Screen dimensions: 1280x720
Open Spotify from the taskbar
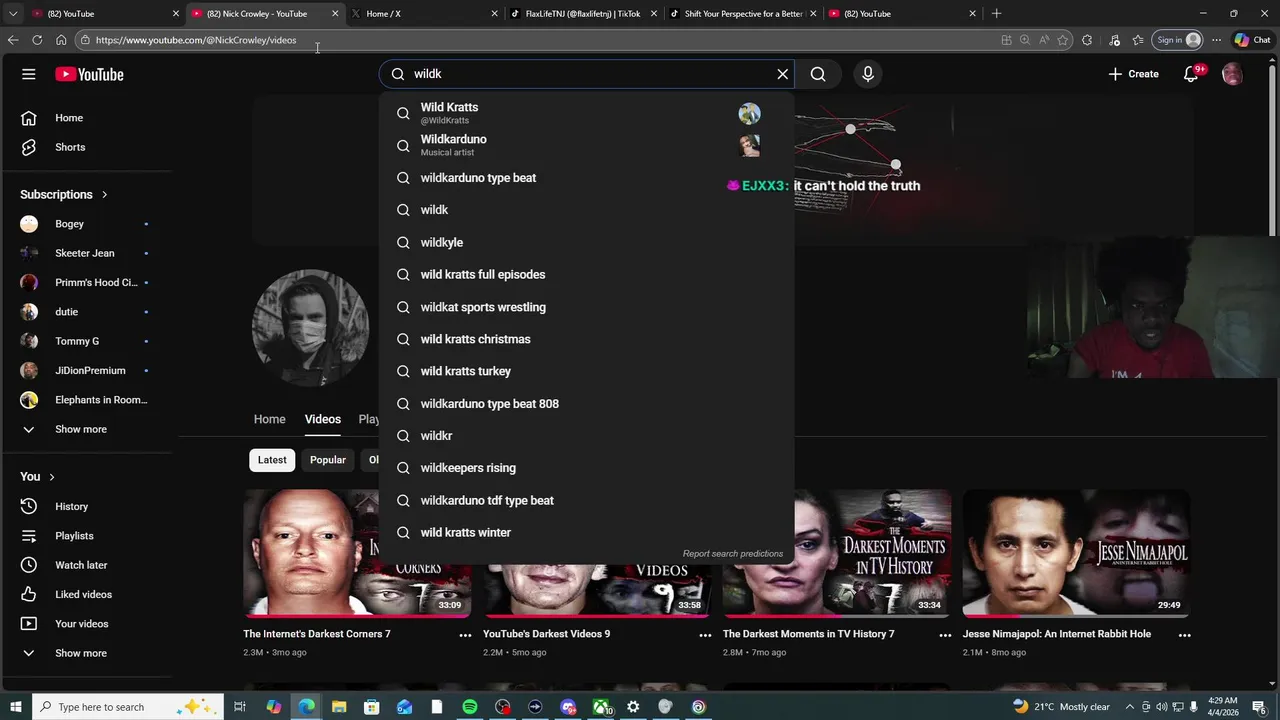[470, 707]
